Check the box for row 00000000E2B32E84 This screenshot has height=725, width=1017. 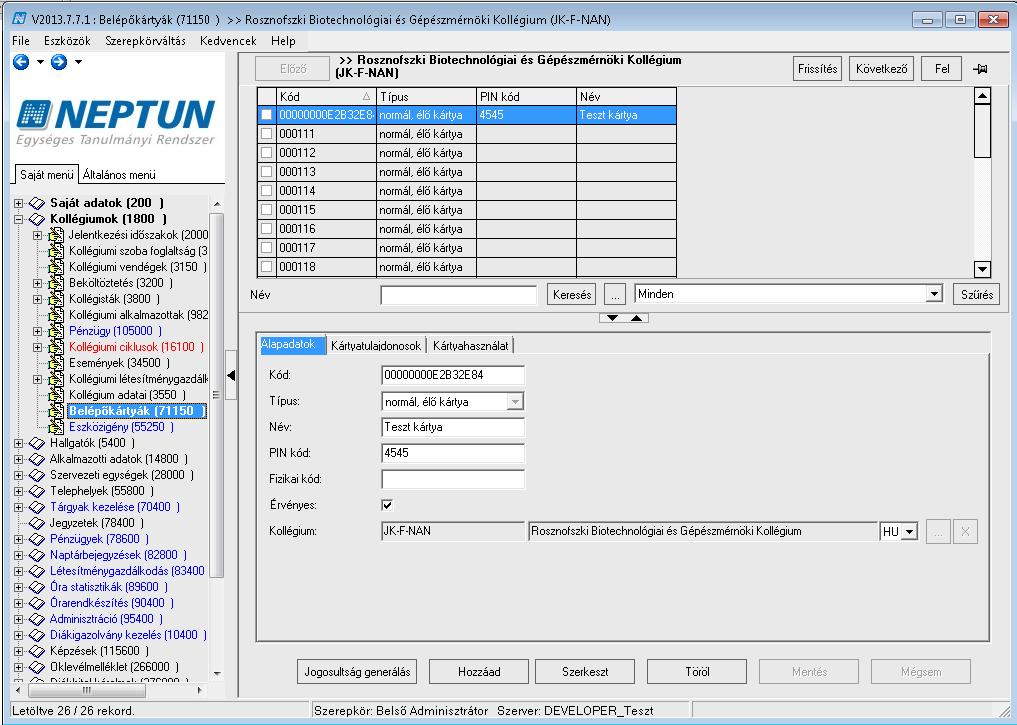point(267,115)
